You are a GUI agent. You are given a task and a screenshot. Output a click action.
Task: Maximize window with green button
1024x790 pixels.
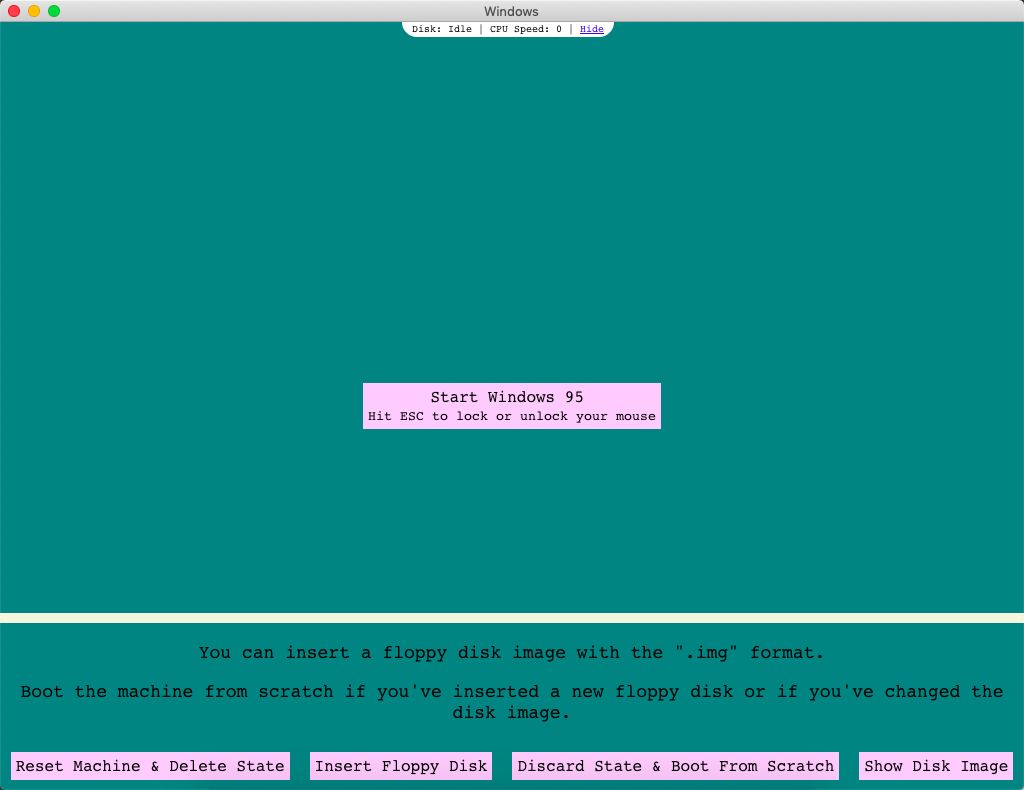pyautogui.click(x=54, y=11)
